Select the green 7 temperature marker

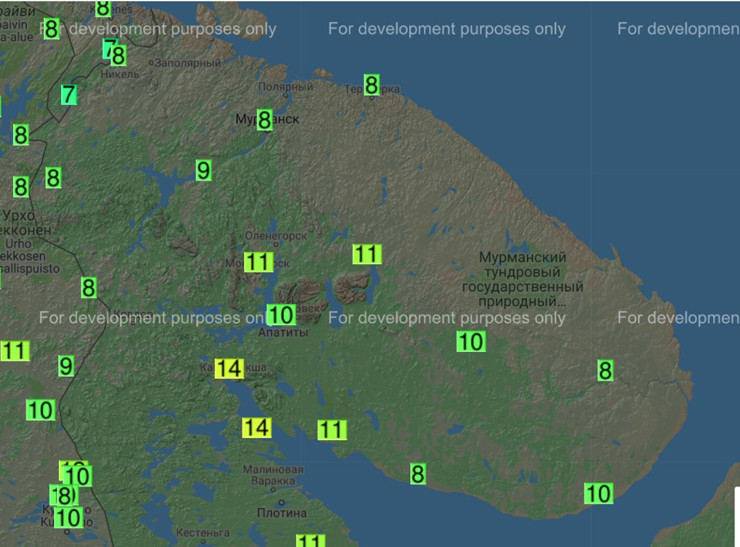pos(68,96)
